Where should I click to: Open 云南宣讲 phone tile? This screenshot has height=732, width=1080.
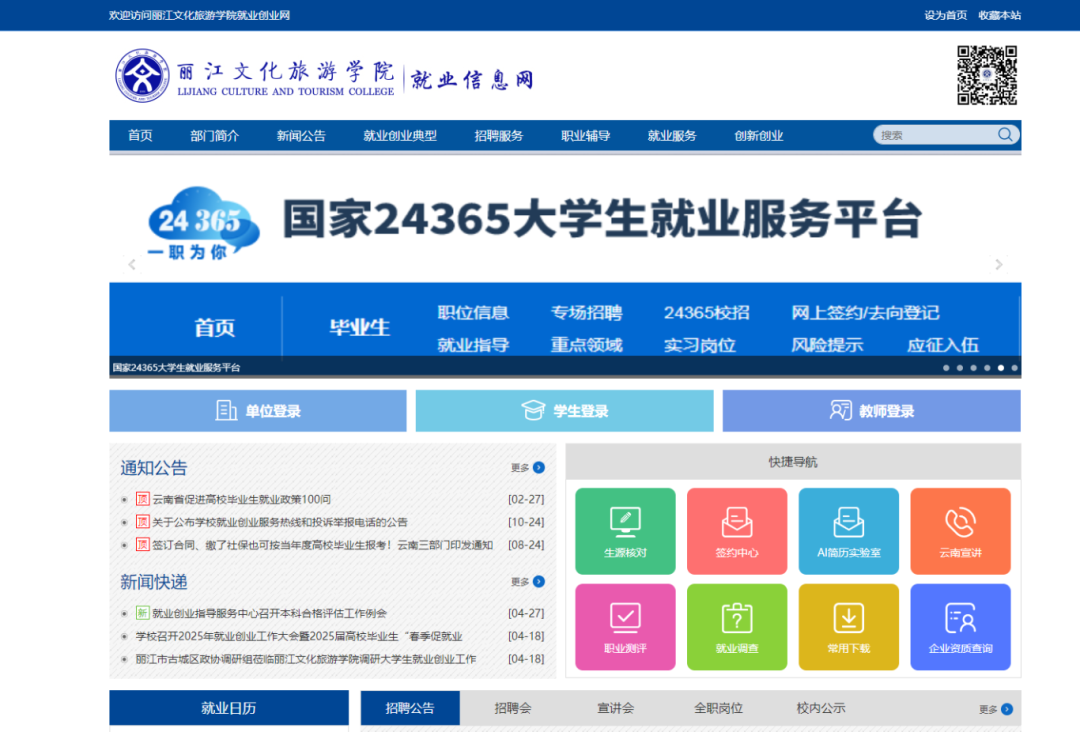pyautogui.click(x=960, y=531)
